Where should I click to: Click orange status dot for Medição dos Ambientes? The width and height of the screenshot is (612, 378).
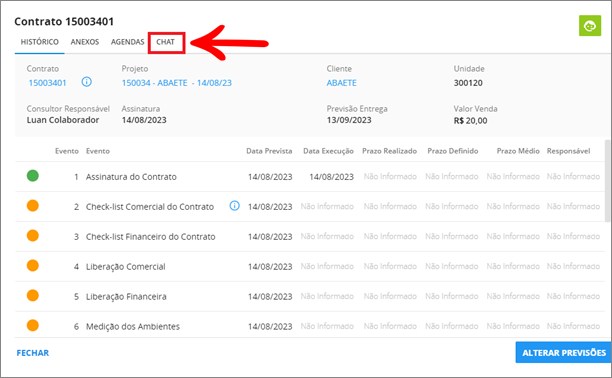33,325
